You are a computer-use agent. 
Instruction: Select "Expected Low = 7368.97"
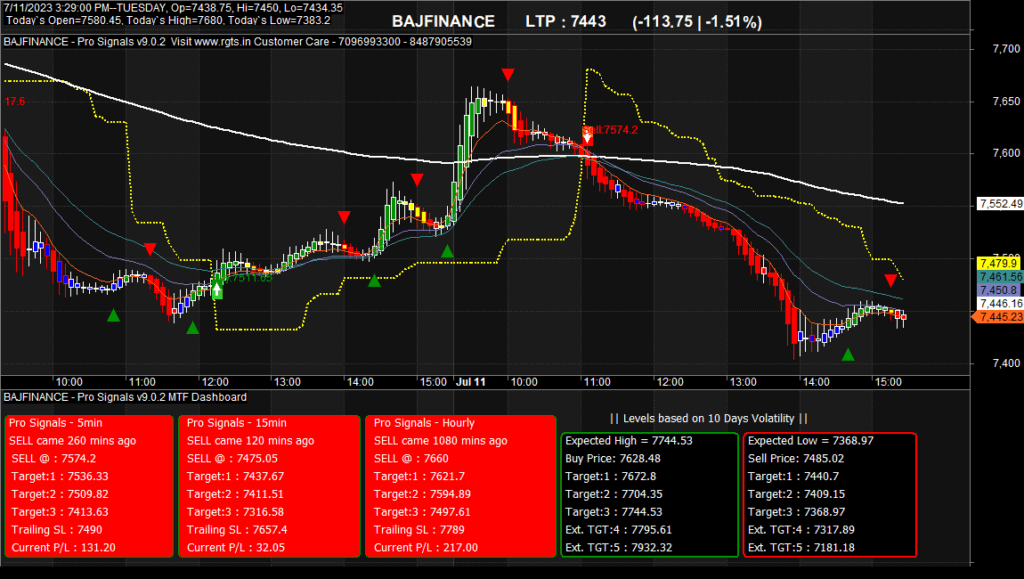tap(810, 441)
